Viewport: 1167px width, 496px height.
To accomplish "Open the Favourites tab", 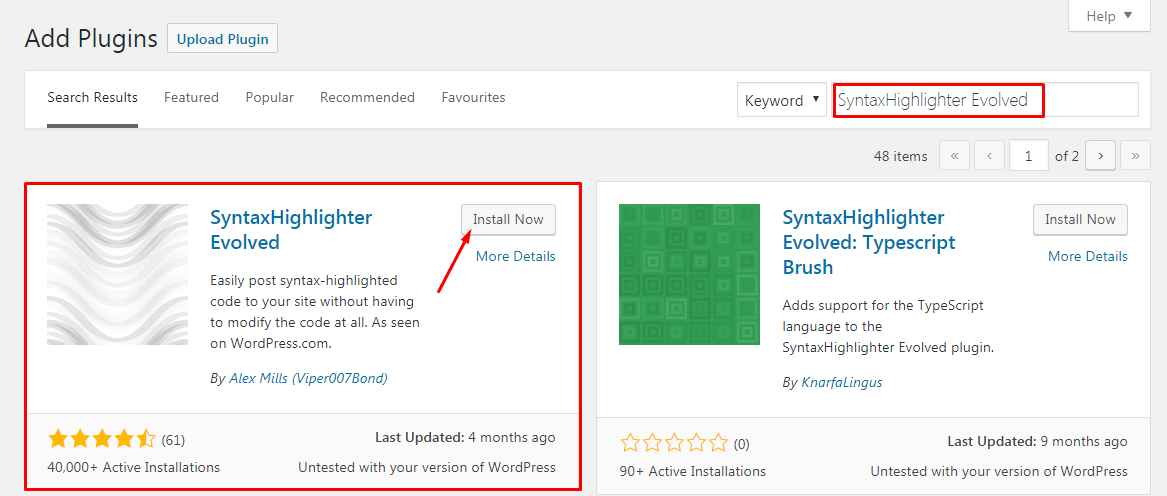I will point(473,98).
